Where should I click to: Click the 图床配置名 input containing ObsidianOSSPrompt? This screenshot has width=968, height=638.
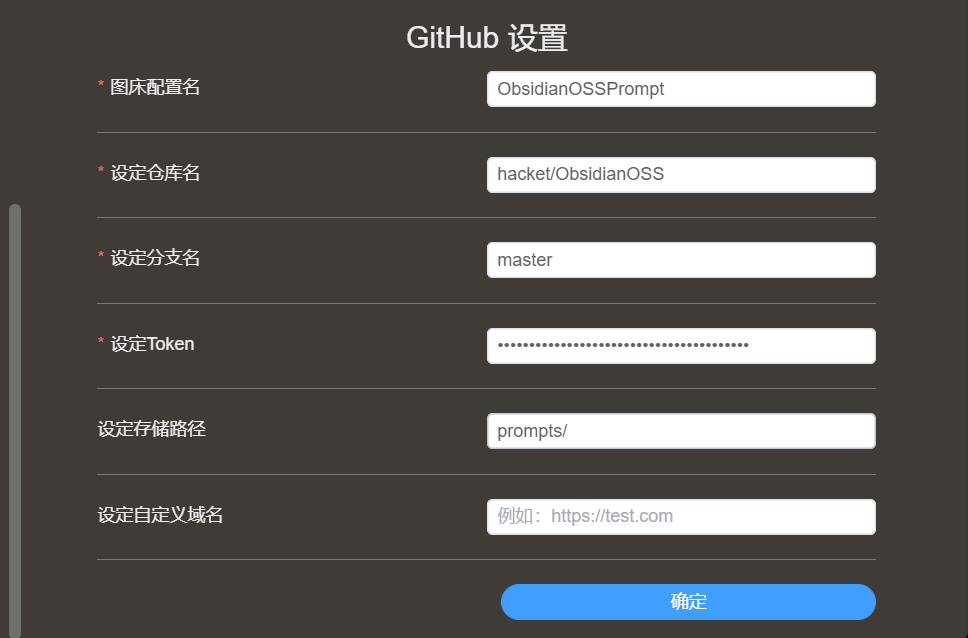pyautogui.click(x=681, y=89)
